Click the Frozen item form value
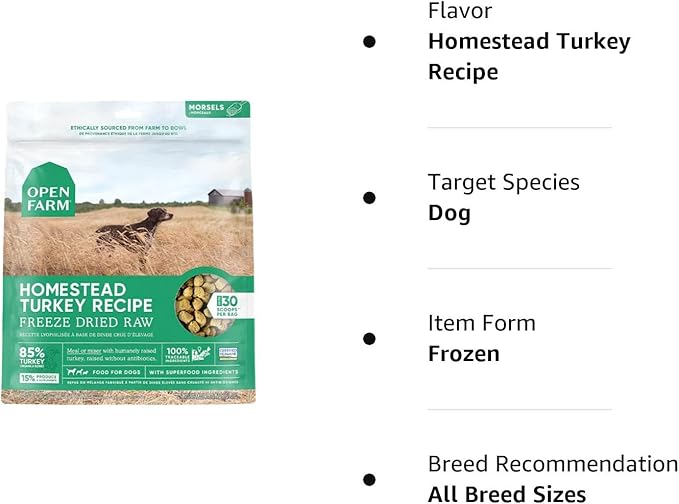The height and width of the screenshot is (504, 679). click(x=463, y=354)
